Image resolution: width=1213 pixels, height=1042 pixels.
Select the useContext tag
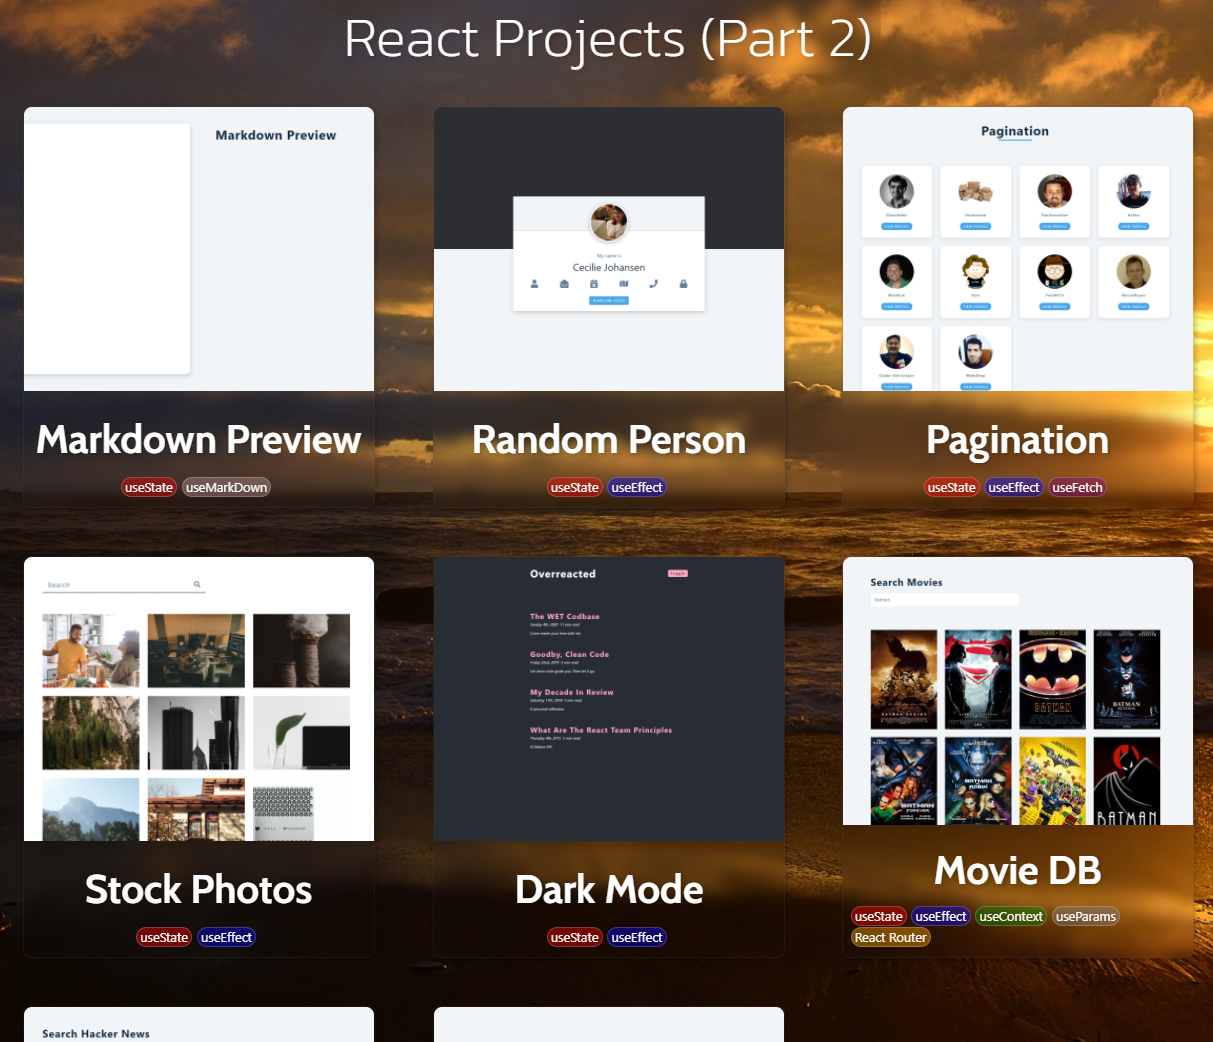(1011, 917)
